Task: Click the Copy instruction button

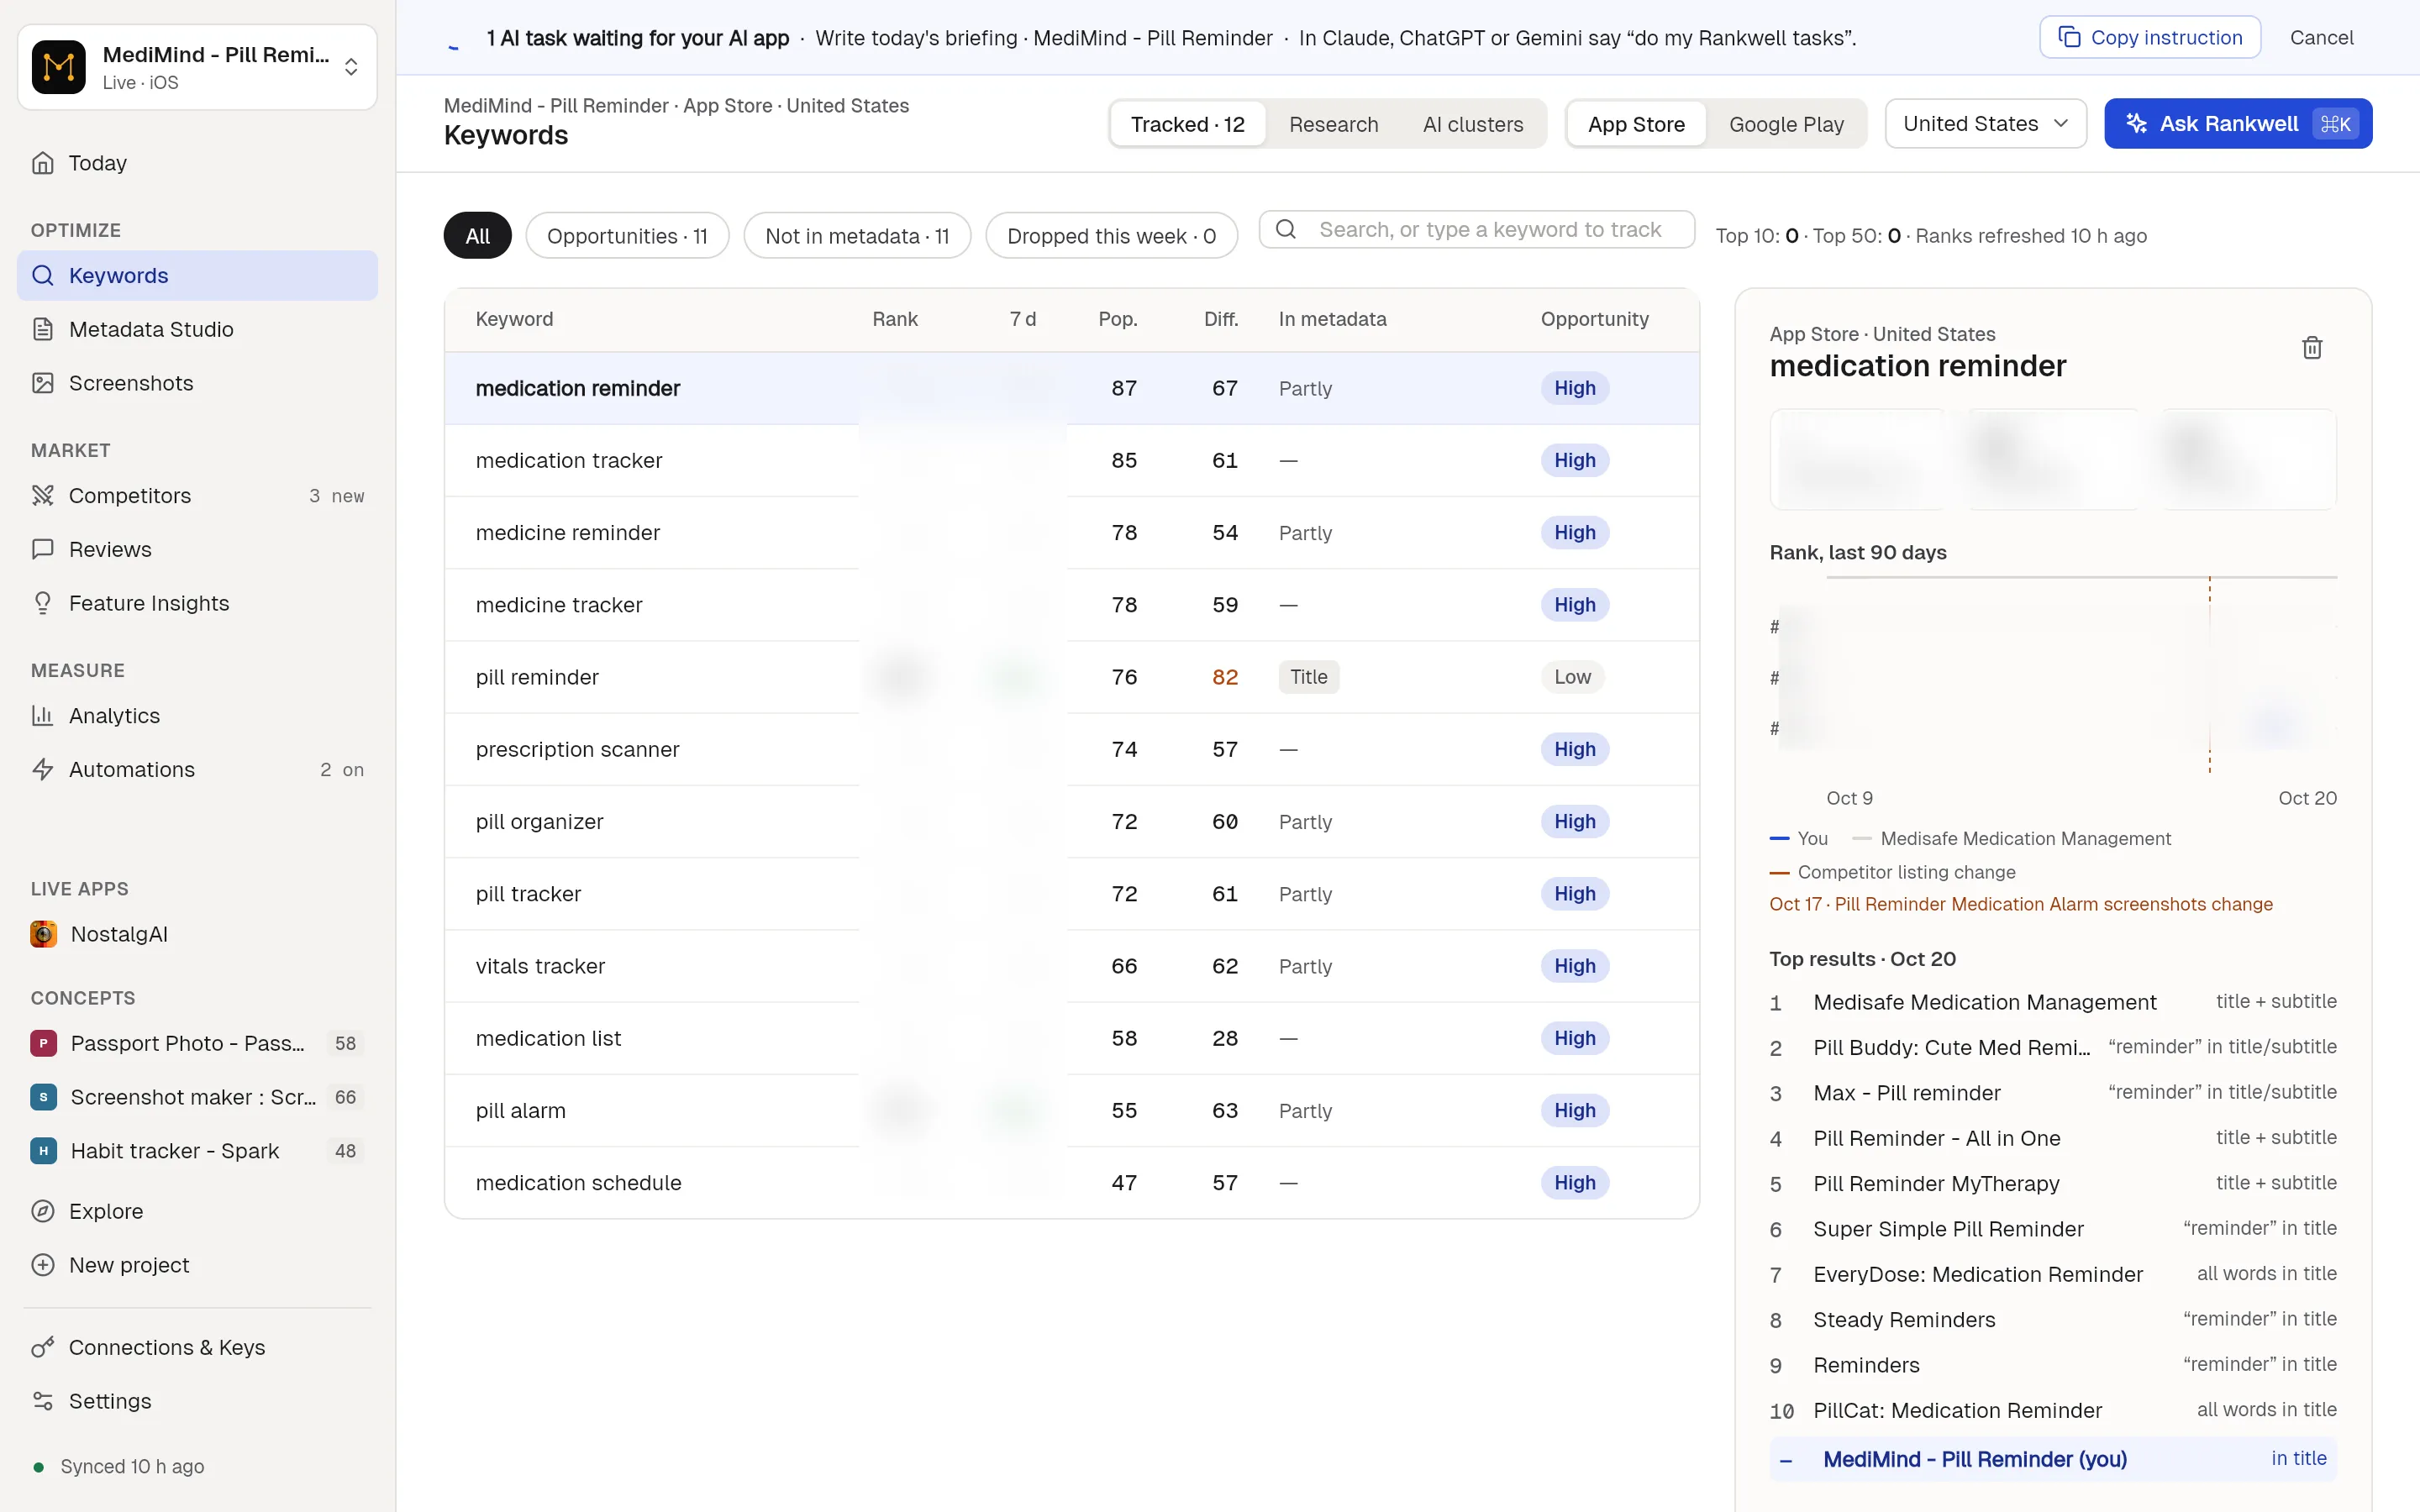Action: (x=2150, y=38)
